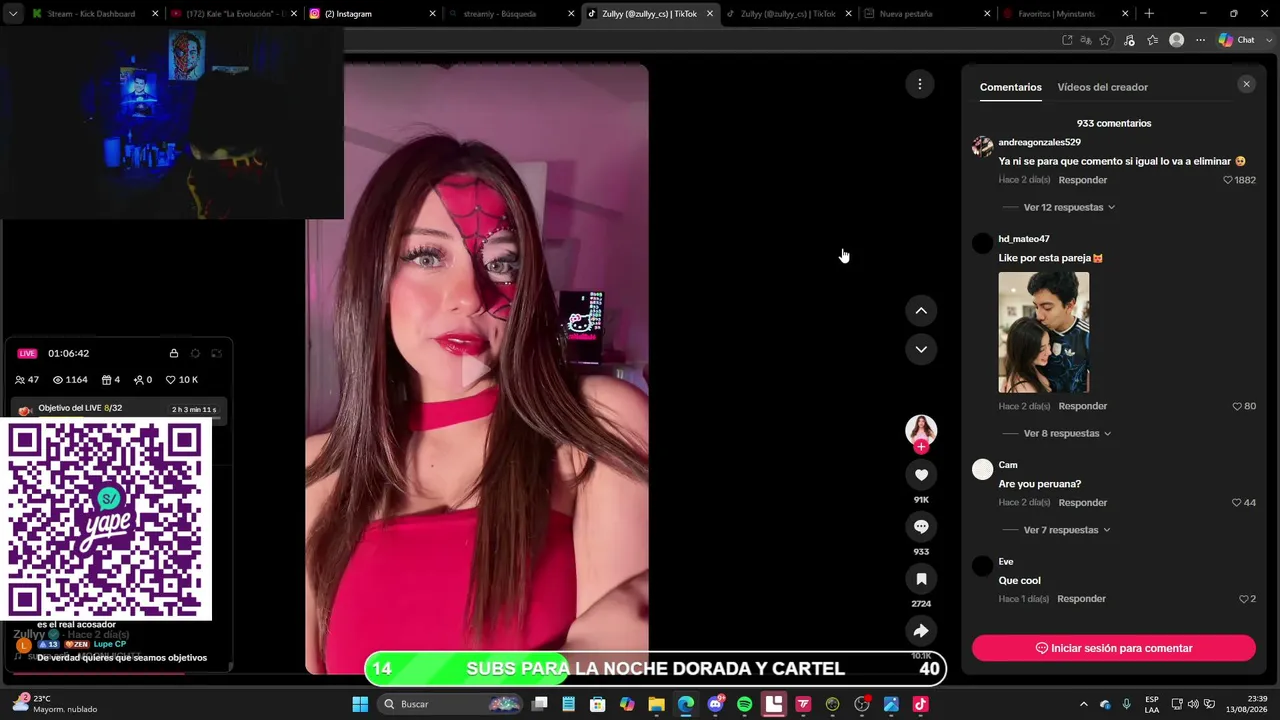This screenshot has height=720, width=1280.
Task: Open the couple photo in hd_mateo47's comment
Action: pos(1043,332)
